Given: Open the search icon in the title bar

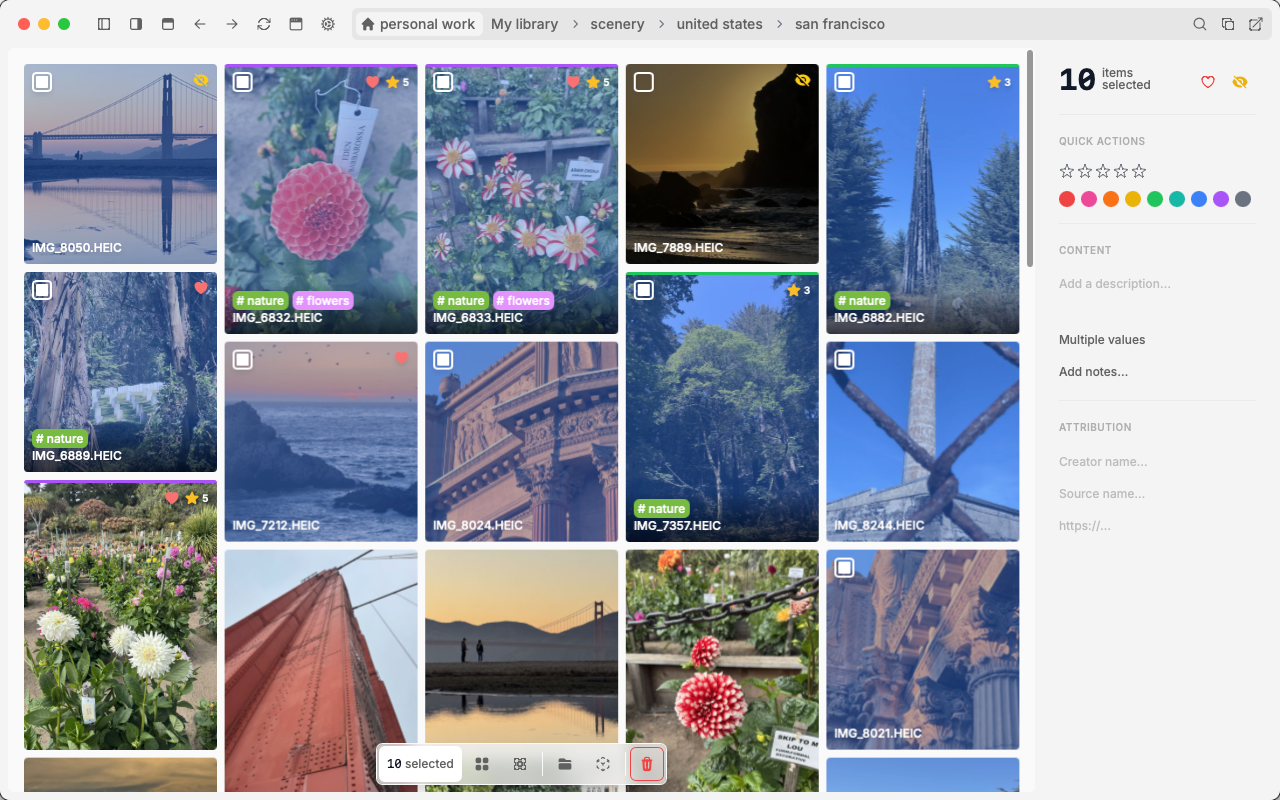Looking at the screenshot, I should (x=1199, y=23).
